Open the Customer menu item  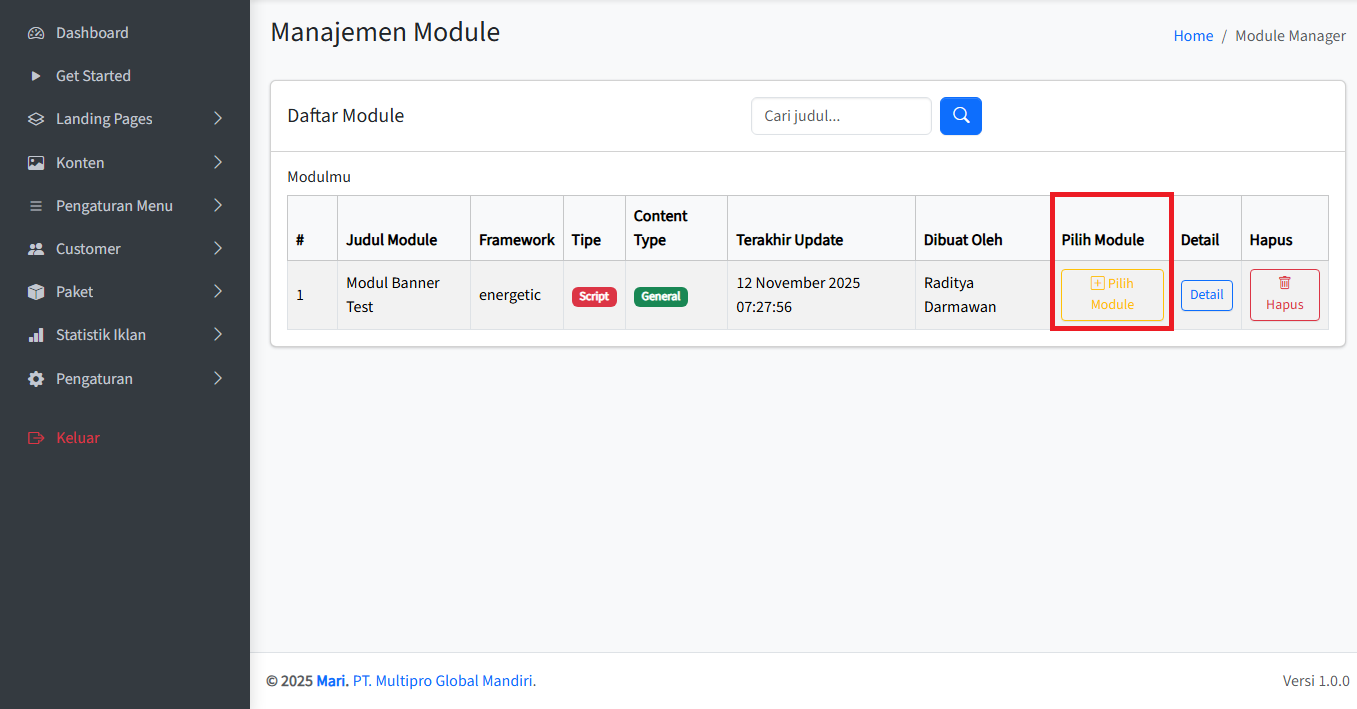coord(88,249)
